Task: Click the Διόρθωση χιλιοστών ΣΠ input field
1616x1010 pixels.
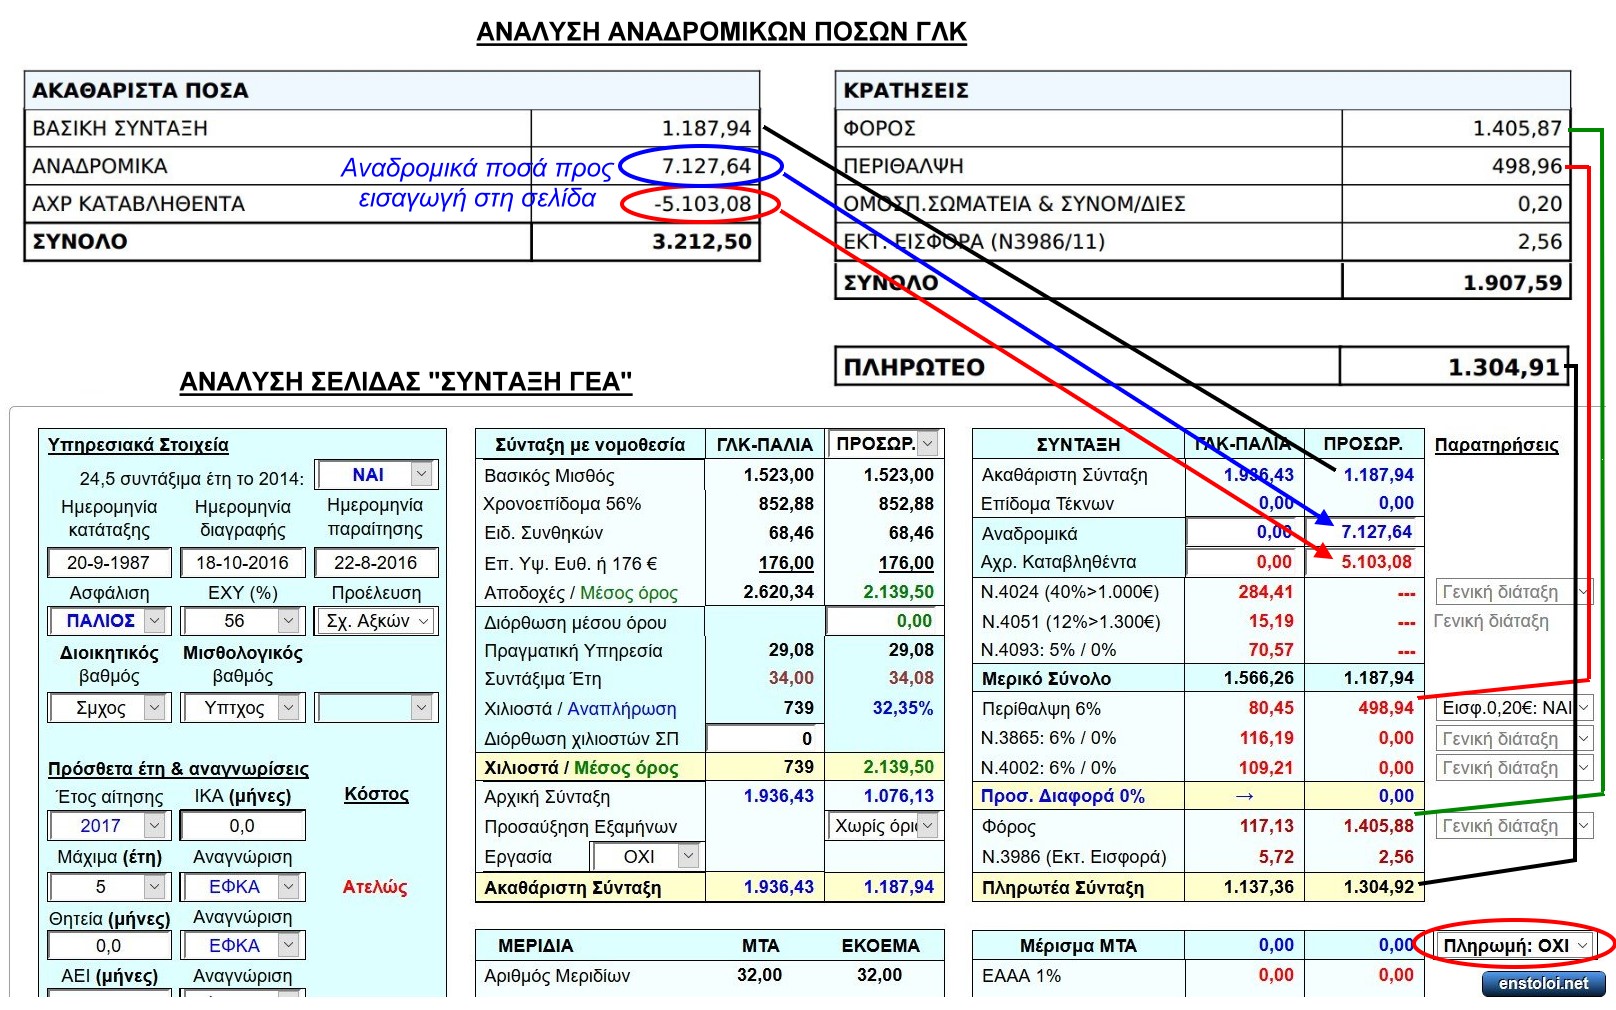Action: (x=765, y=739)
